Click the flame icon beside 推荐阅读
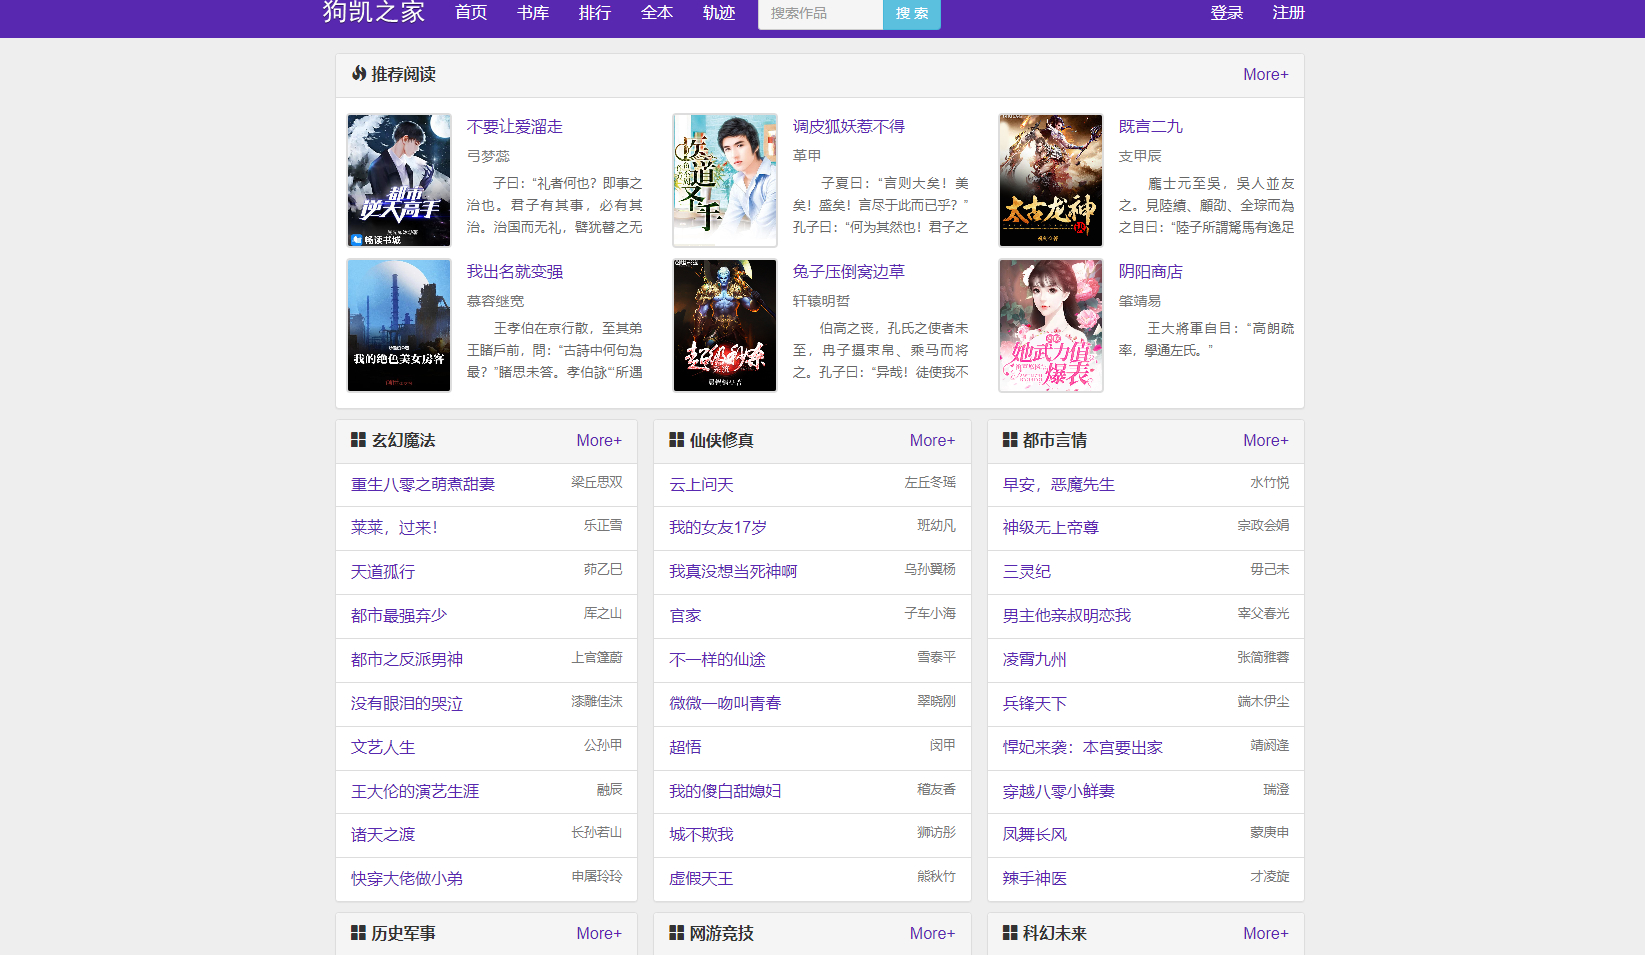The height and width of the screenshot is (955, 1645). click(359, 74)
